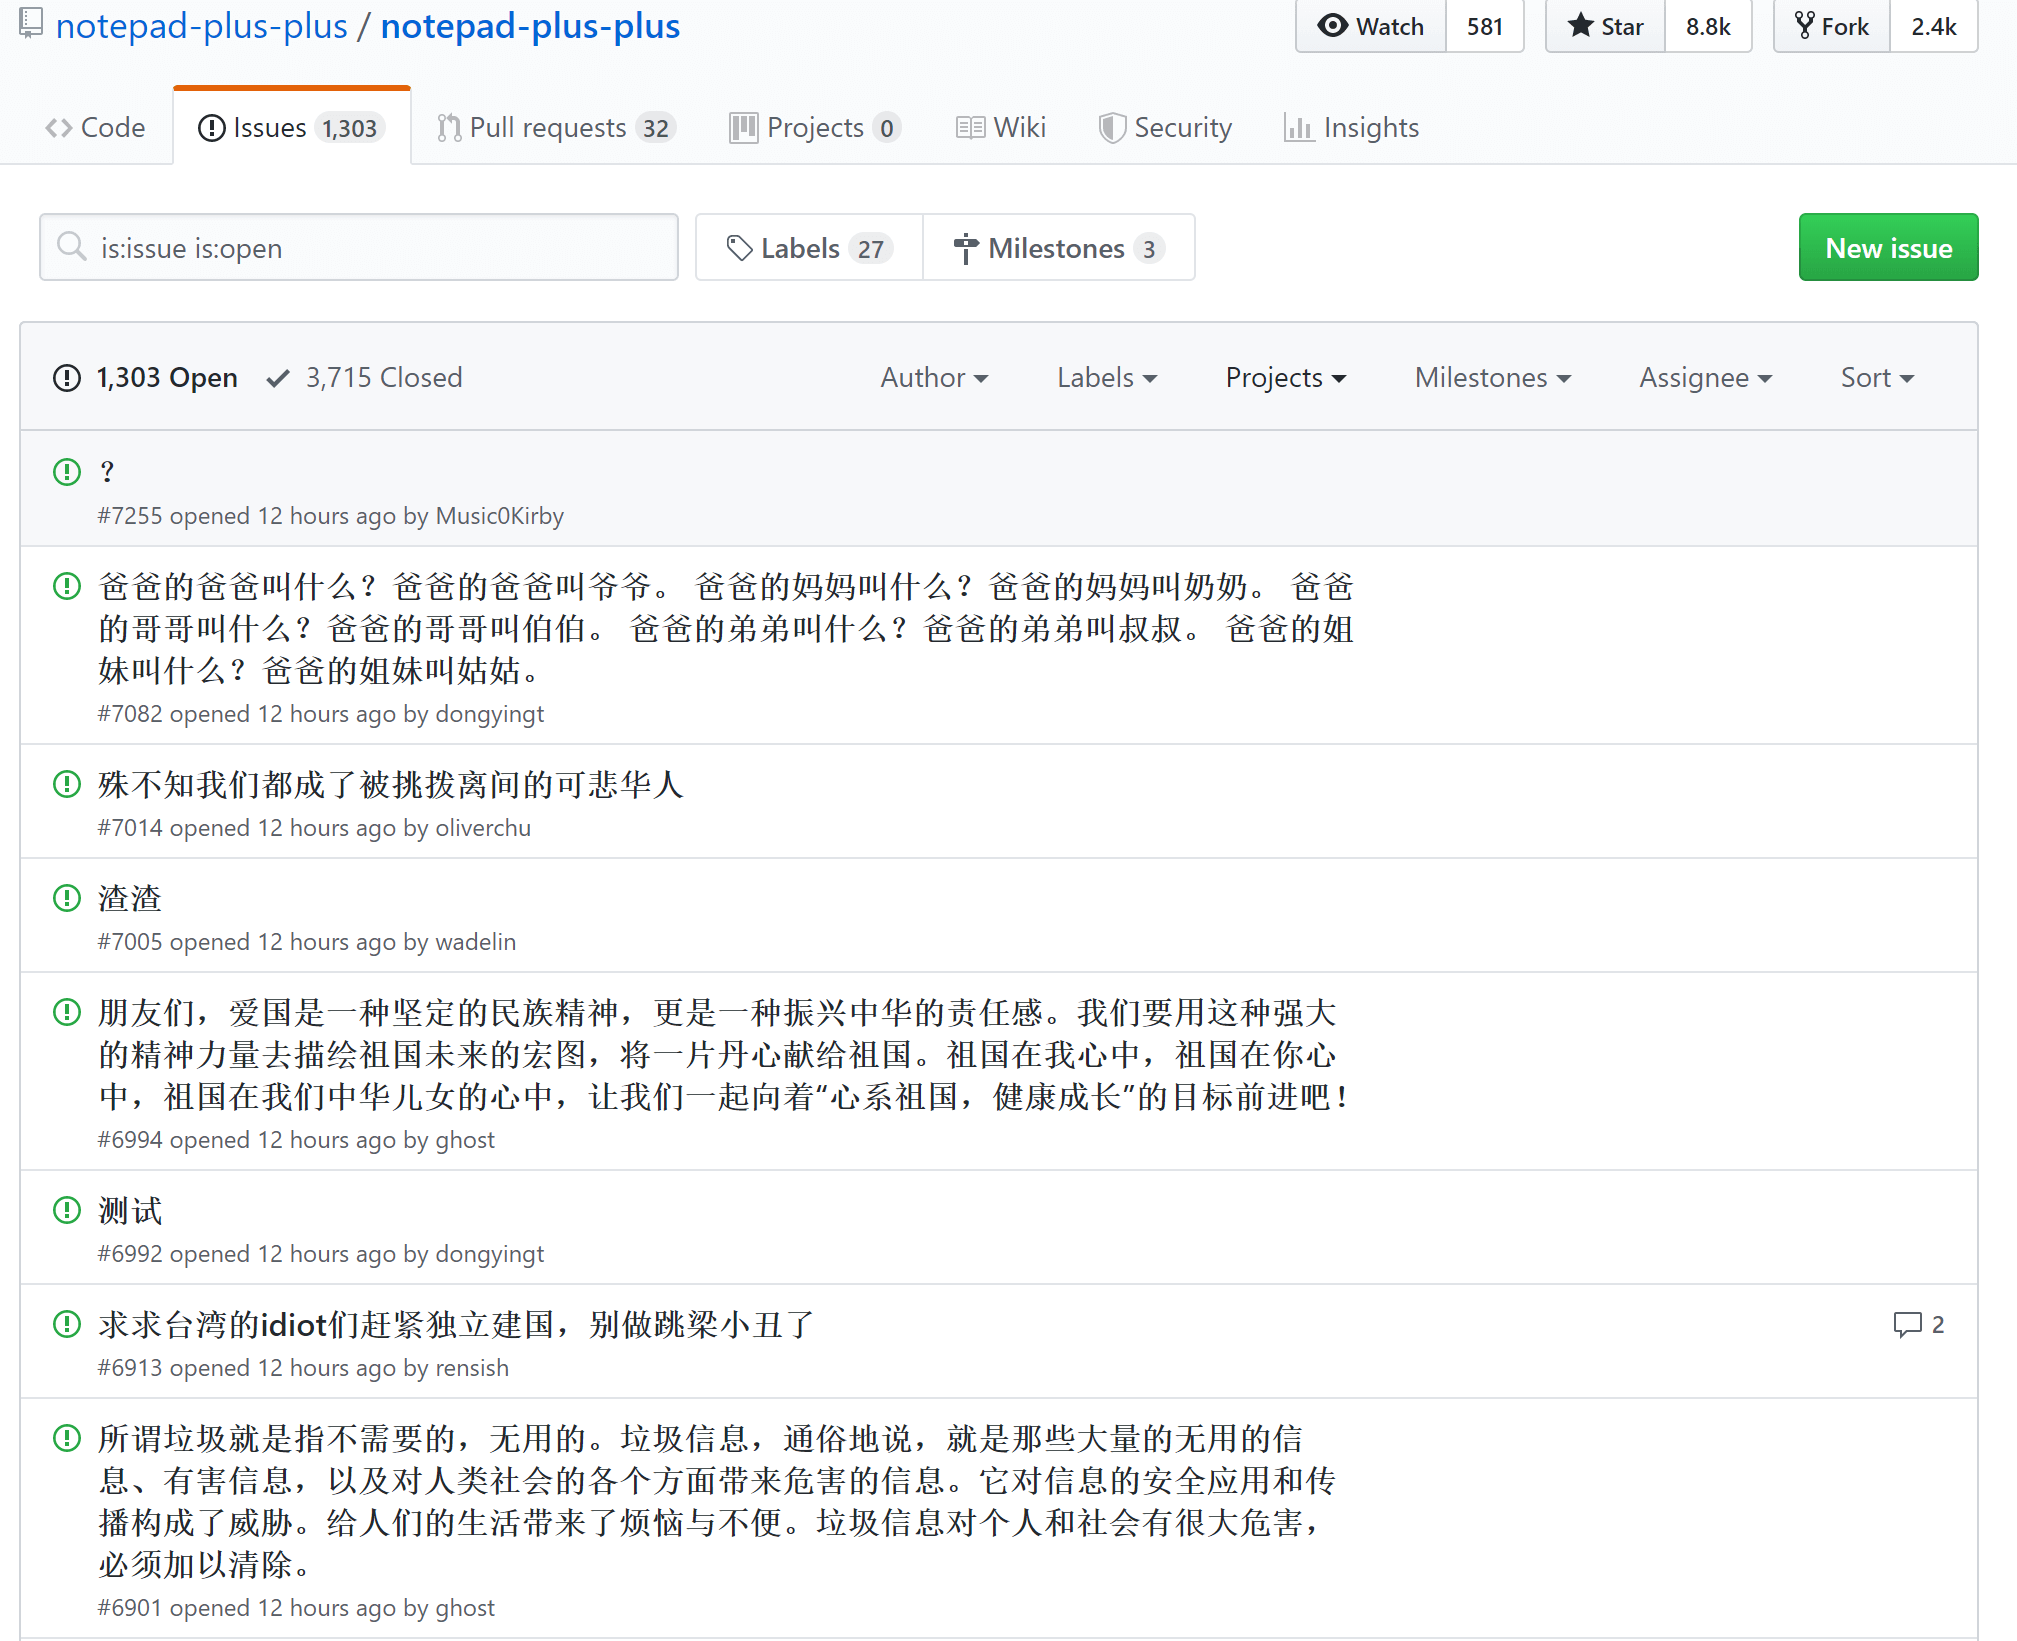The image size is (2017, 1641).
Task: Click the search magnifier icon
Action: 71,246
